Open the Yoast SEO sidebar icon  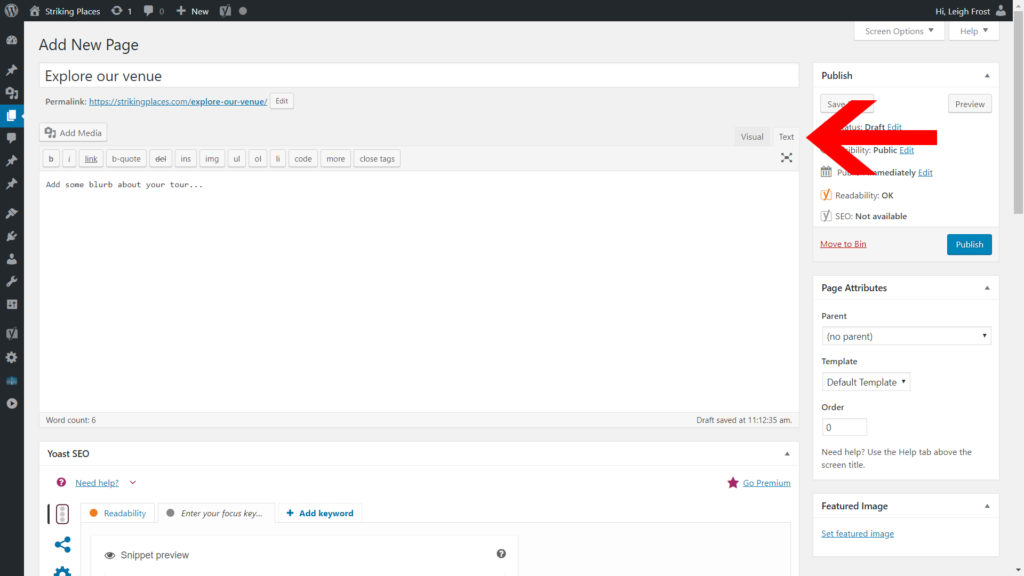[12, 334]
